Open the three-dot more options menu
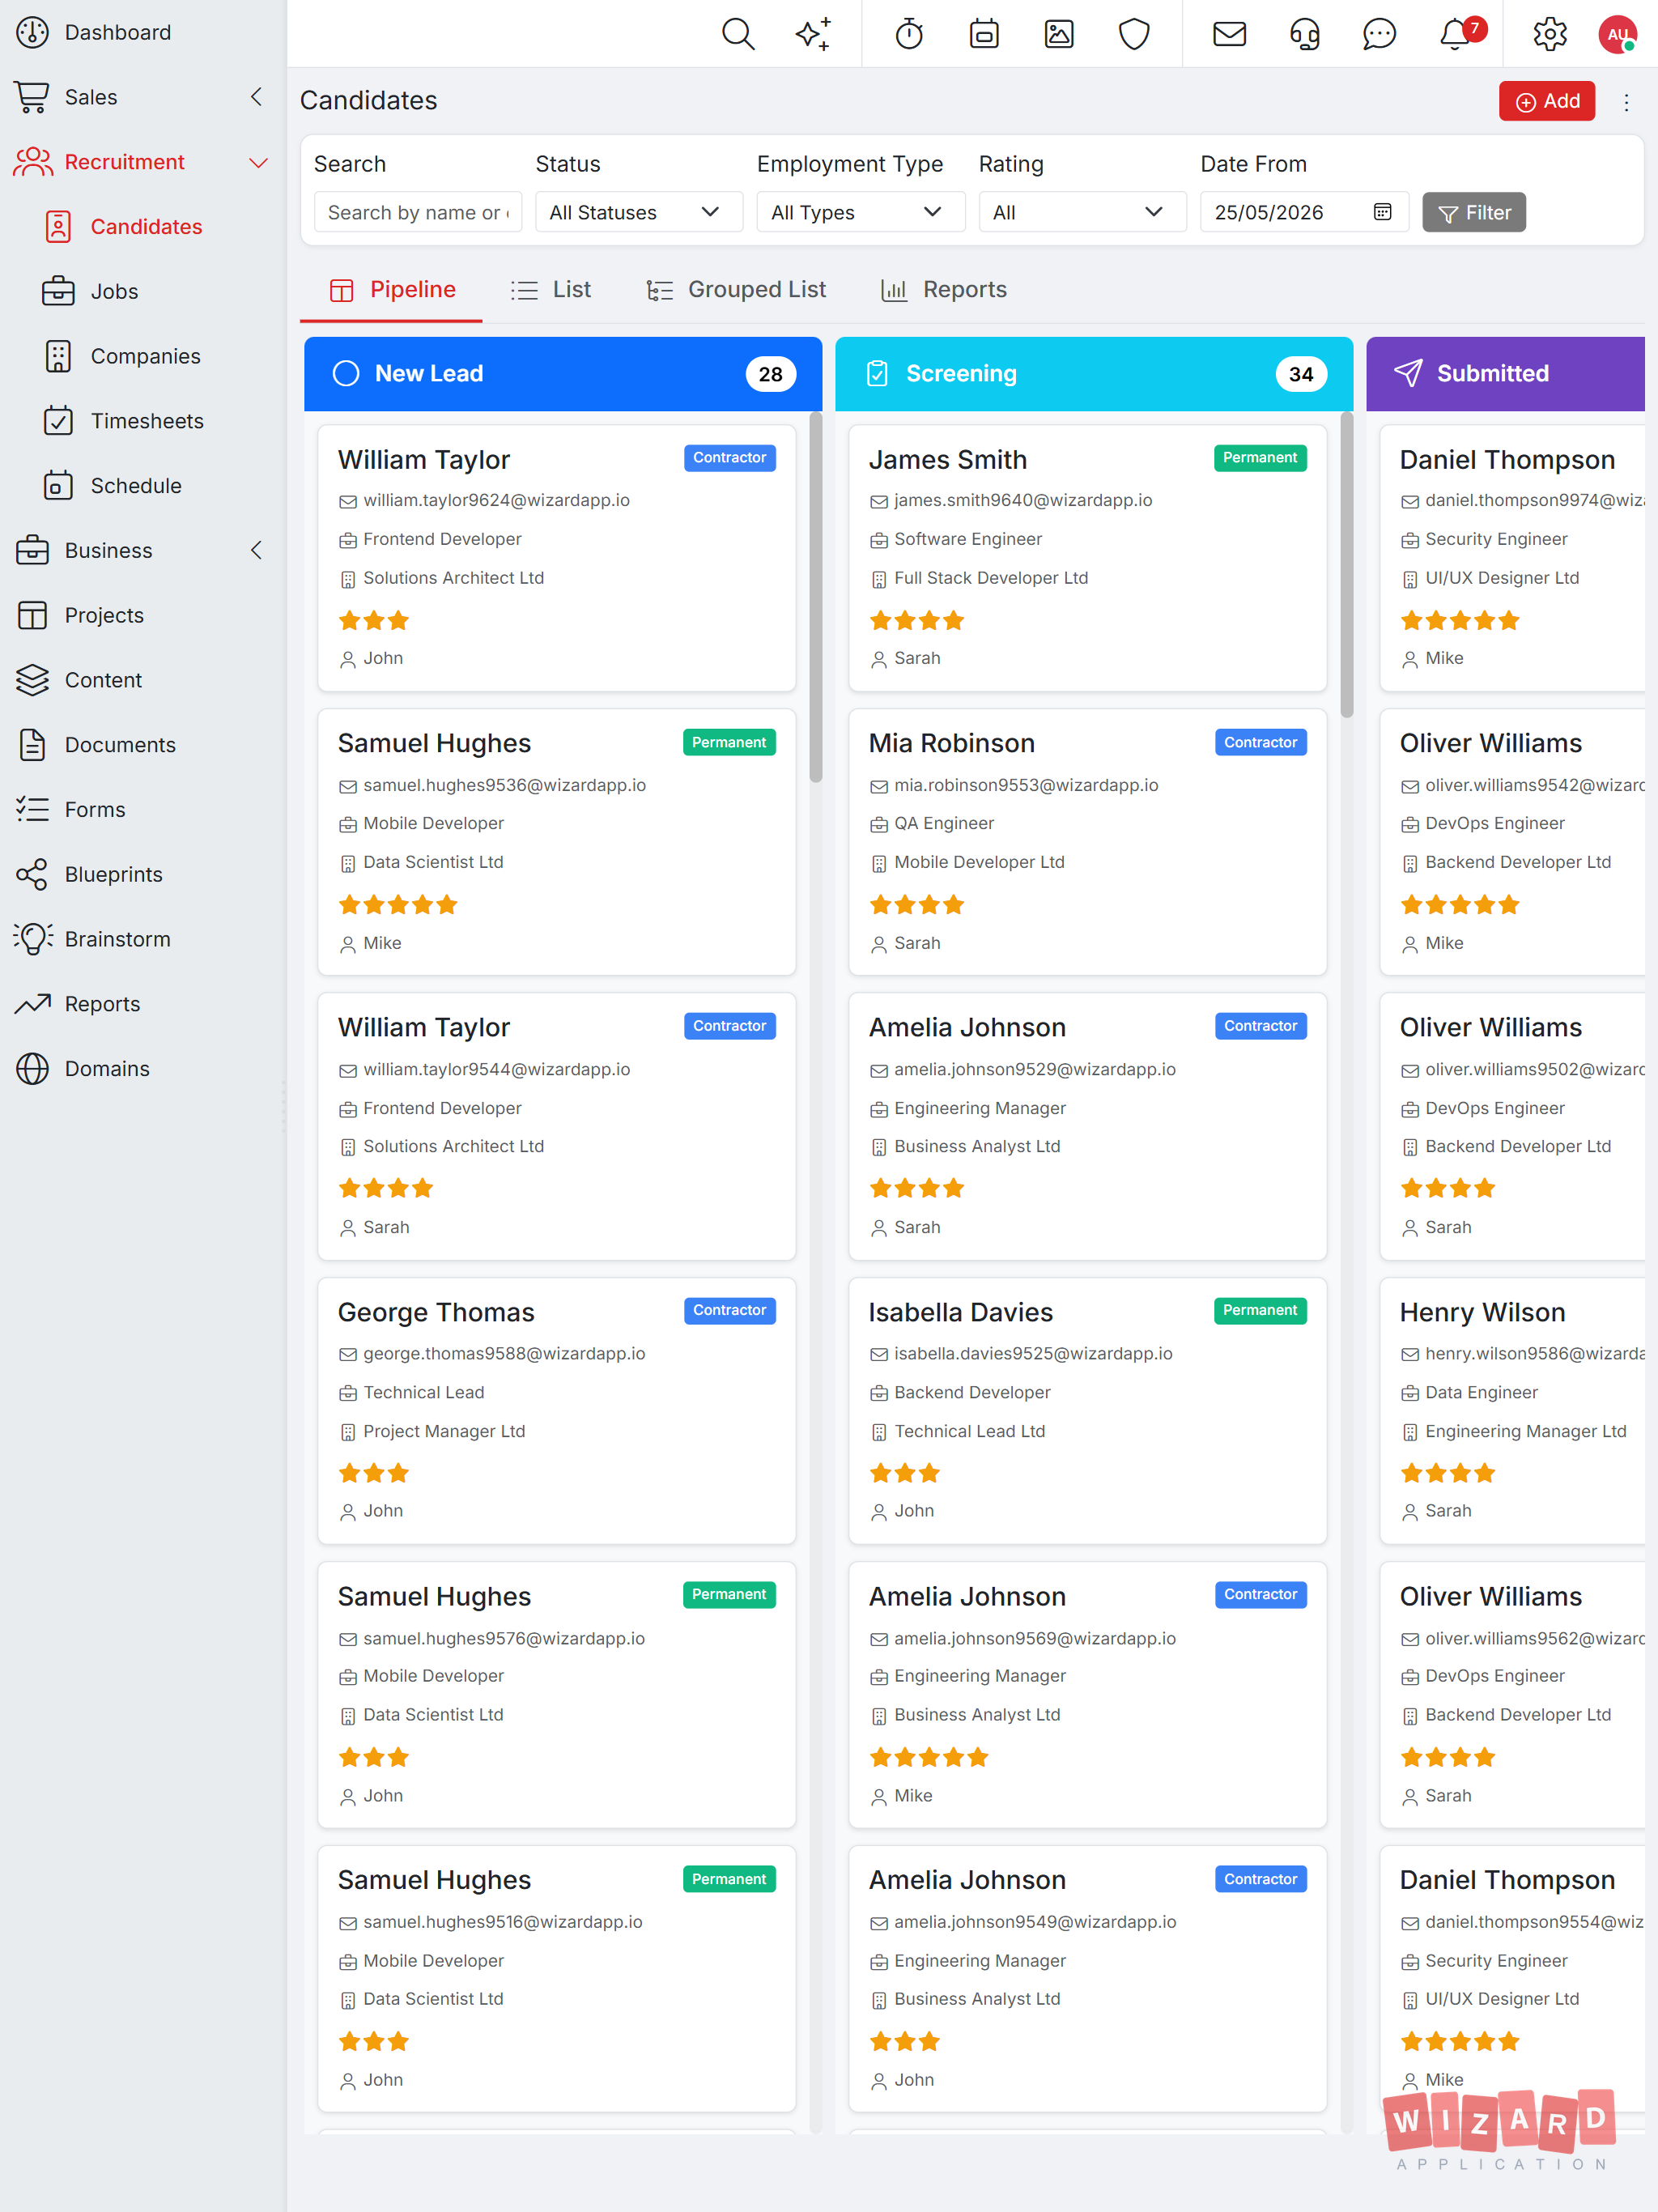 1626,102
